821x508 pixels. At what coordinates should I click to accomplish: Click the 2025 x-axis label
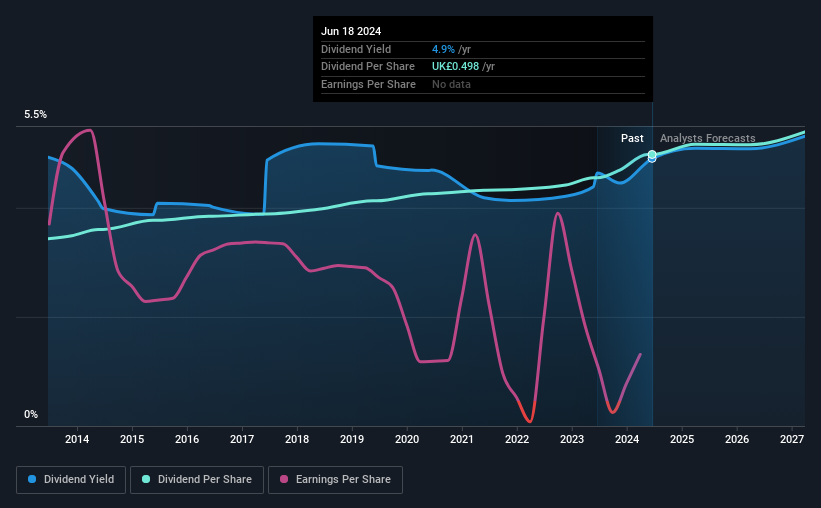click(x=682, y=439)
